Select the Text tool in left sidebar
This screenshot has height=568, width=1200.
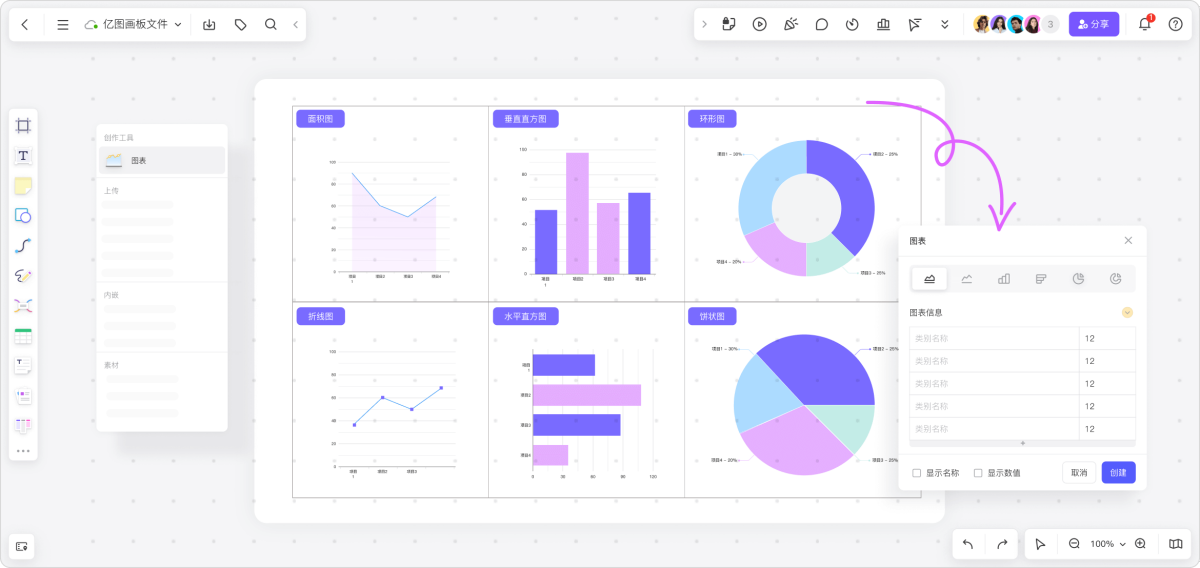[23, 156]
